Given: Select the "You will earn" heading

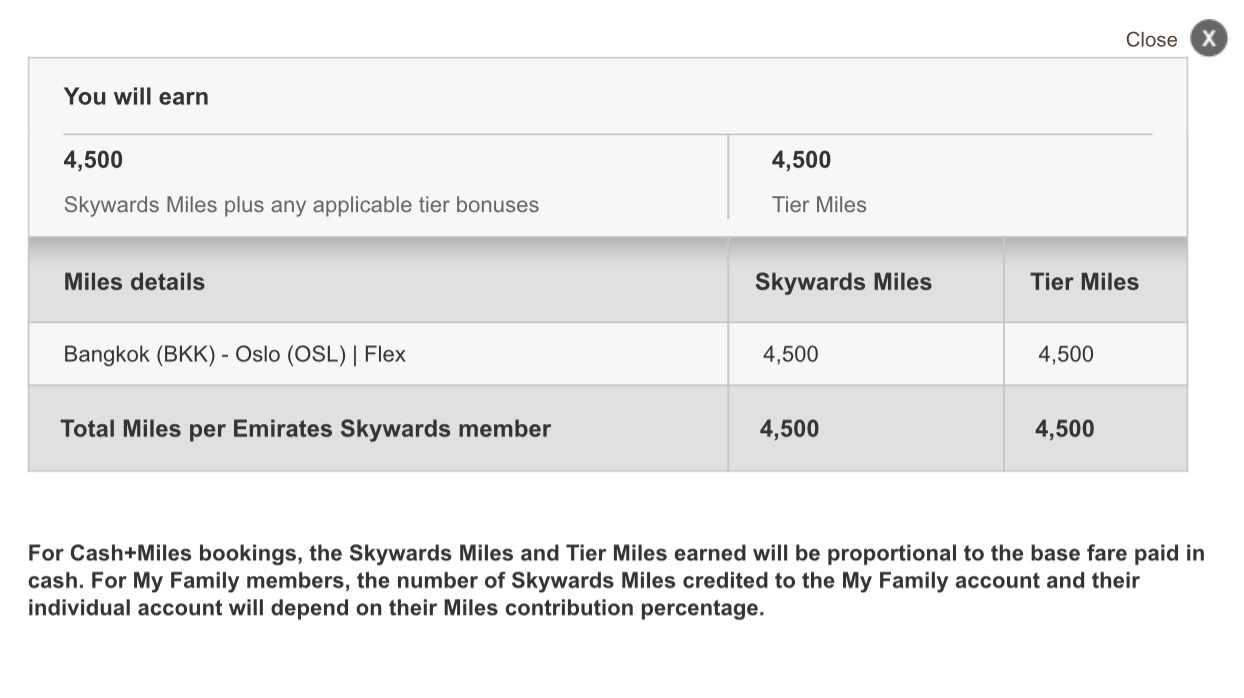Looking at the screenshot, I should (x=136, y=97).
